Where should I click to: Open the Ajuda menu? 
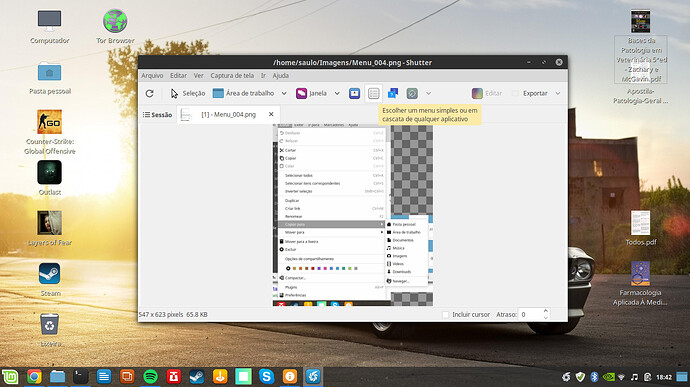pos(280,76)
